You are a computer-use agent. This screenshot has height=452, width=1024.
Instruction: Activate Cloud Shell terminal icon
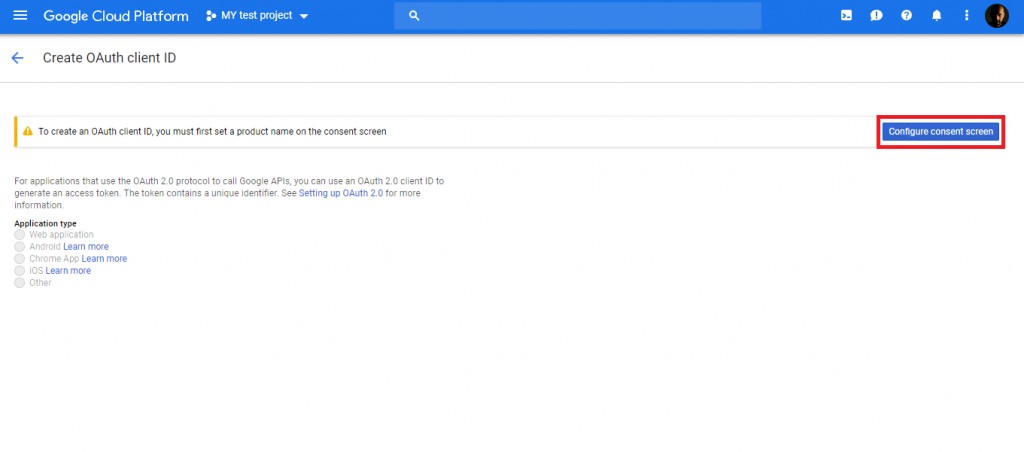tap(846, 16)
